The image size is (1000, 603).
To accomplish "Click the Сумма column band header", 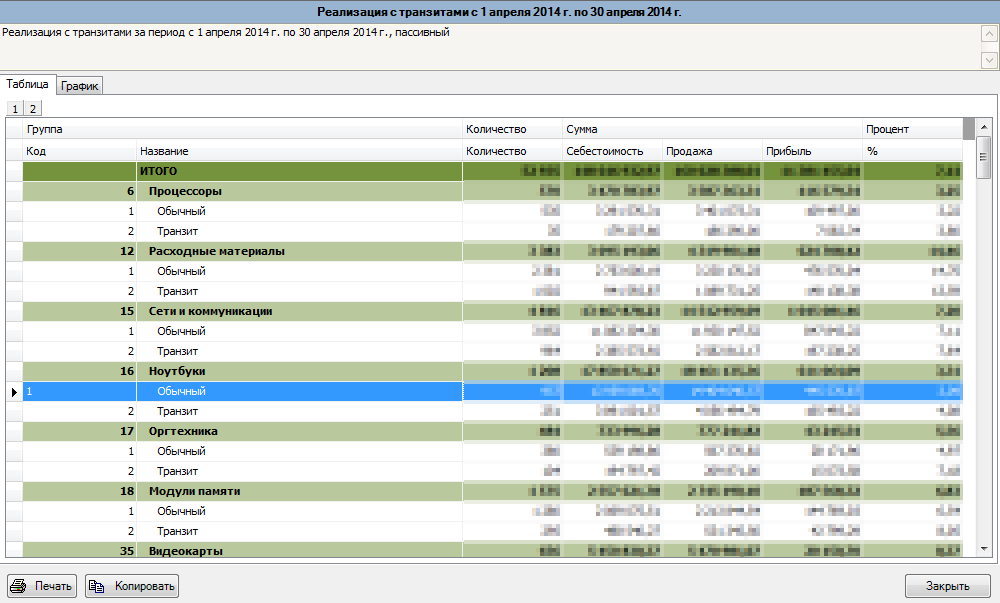I will pos(713,129).
